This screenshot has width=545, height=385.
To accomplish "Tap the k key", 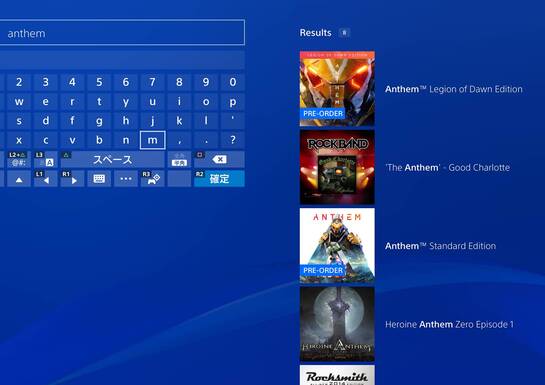I will [179, 121].
